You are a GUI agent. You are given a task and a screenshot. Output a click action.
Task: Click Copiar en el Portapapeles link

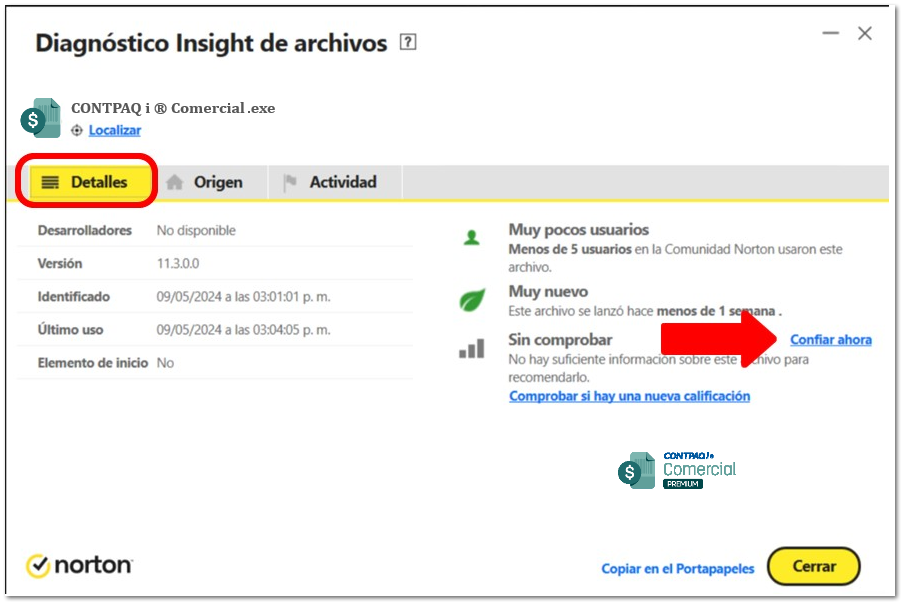(x=677, y=569)
